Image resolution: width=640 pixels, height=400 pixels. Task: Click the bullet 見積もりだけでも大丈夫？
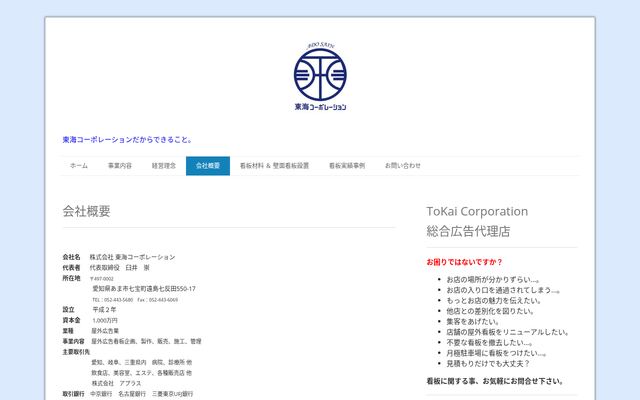pos(488,364)
